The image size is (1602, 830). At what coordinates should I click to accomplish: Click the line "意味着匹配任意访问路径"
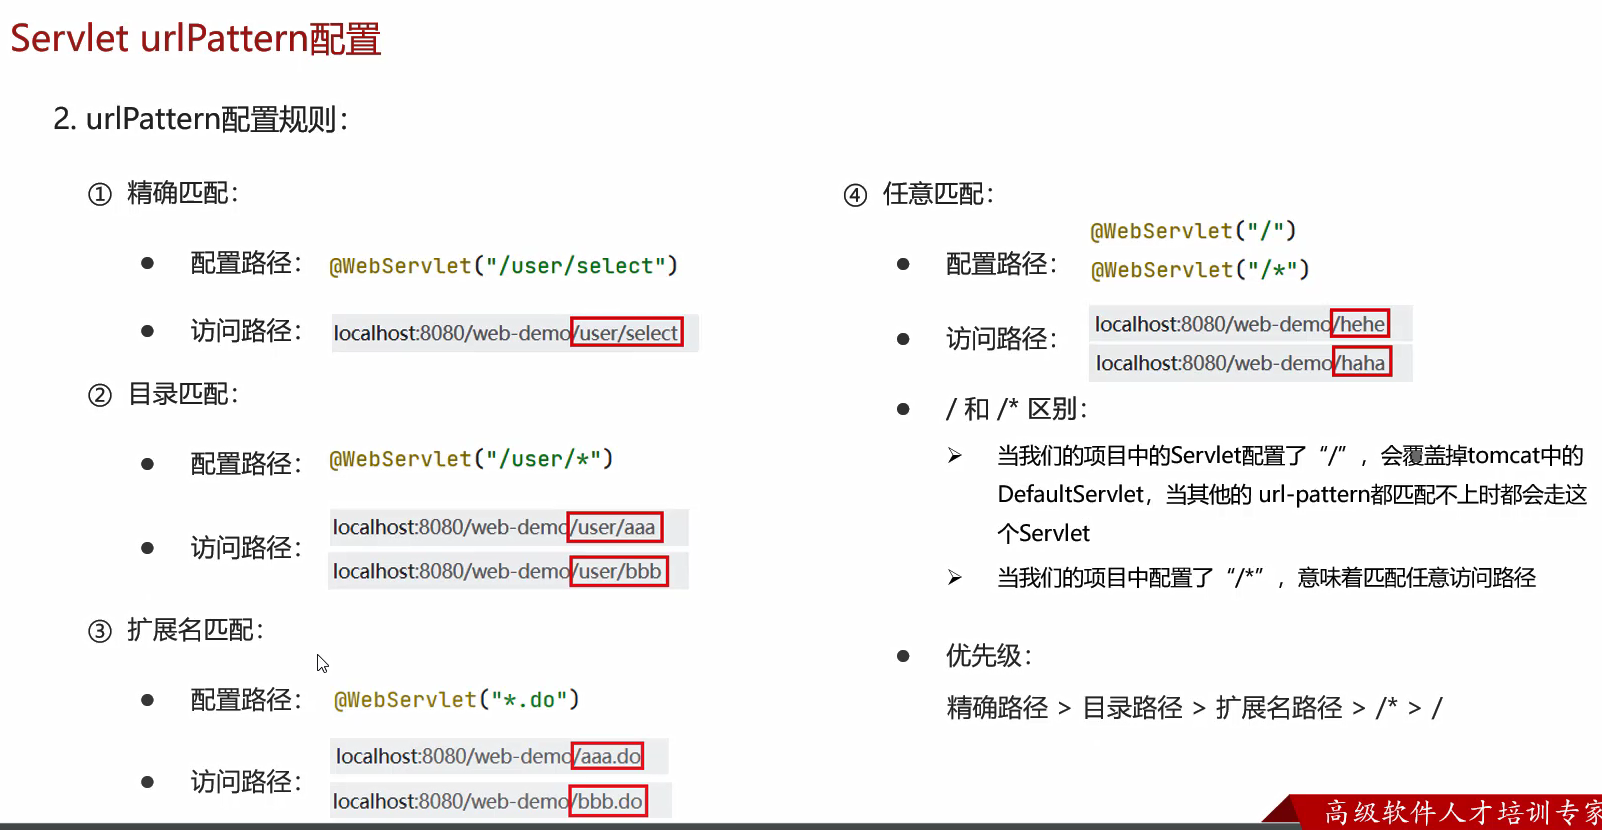point(1266,578)
